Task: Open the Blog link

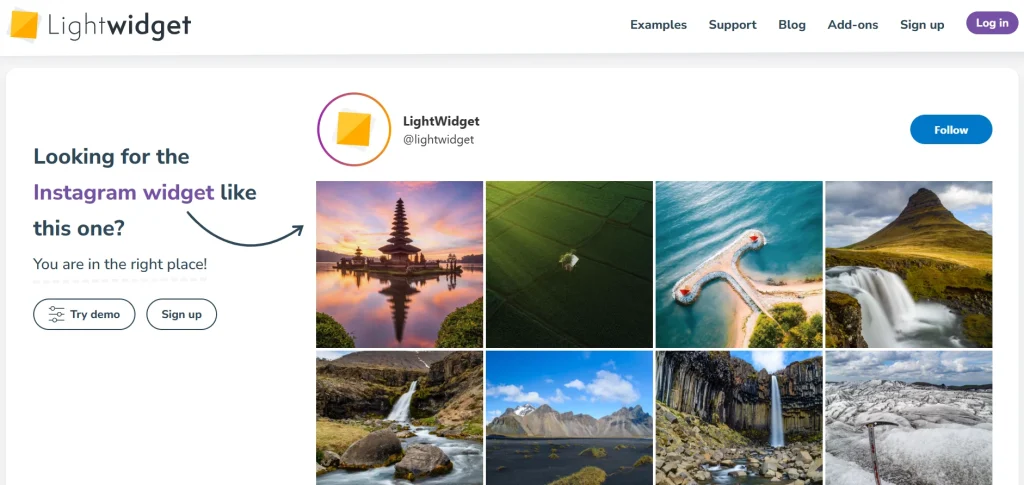Action: (791, 25)
